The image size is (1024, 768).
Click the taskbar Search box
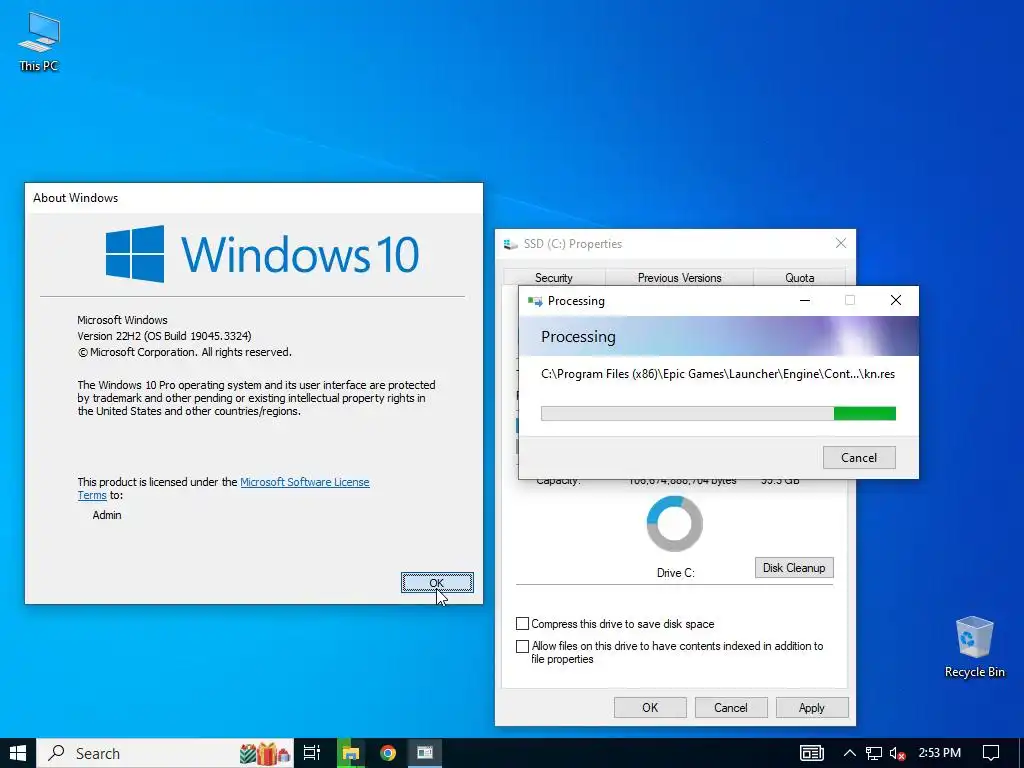pyautogui.click(x=165, y=753)
